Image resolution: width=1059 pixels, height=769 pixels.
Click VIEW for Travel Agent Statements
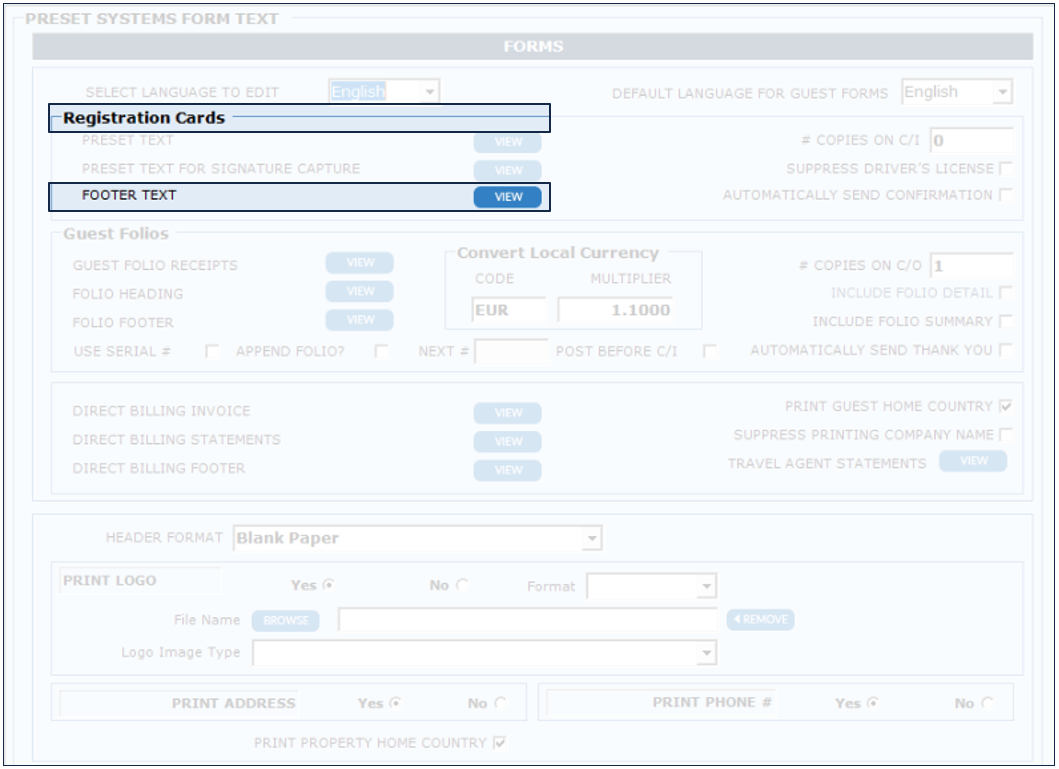[973, 461]
